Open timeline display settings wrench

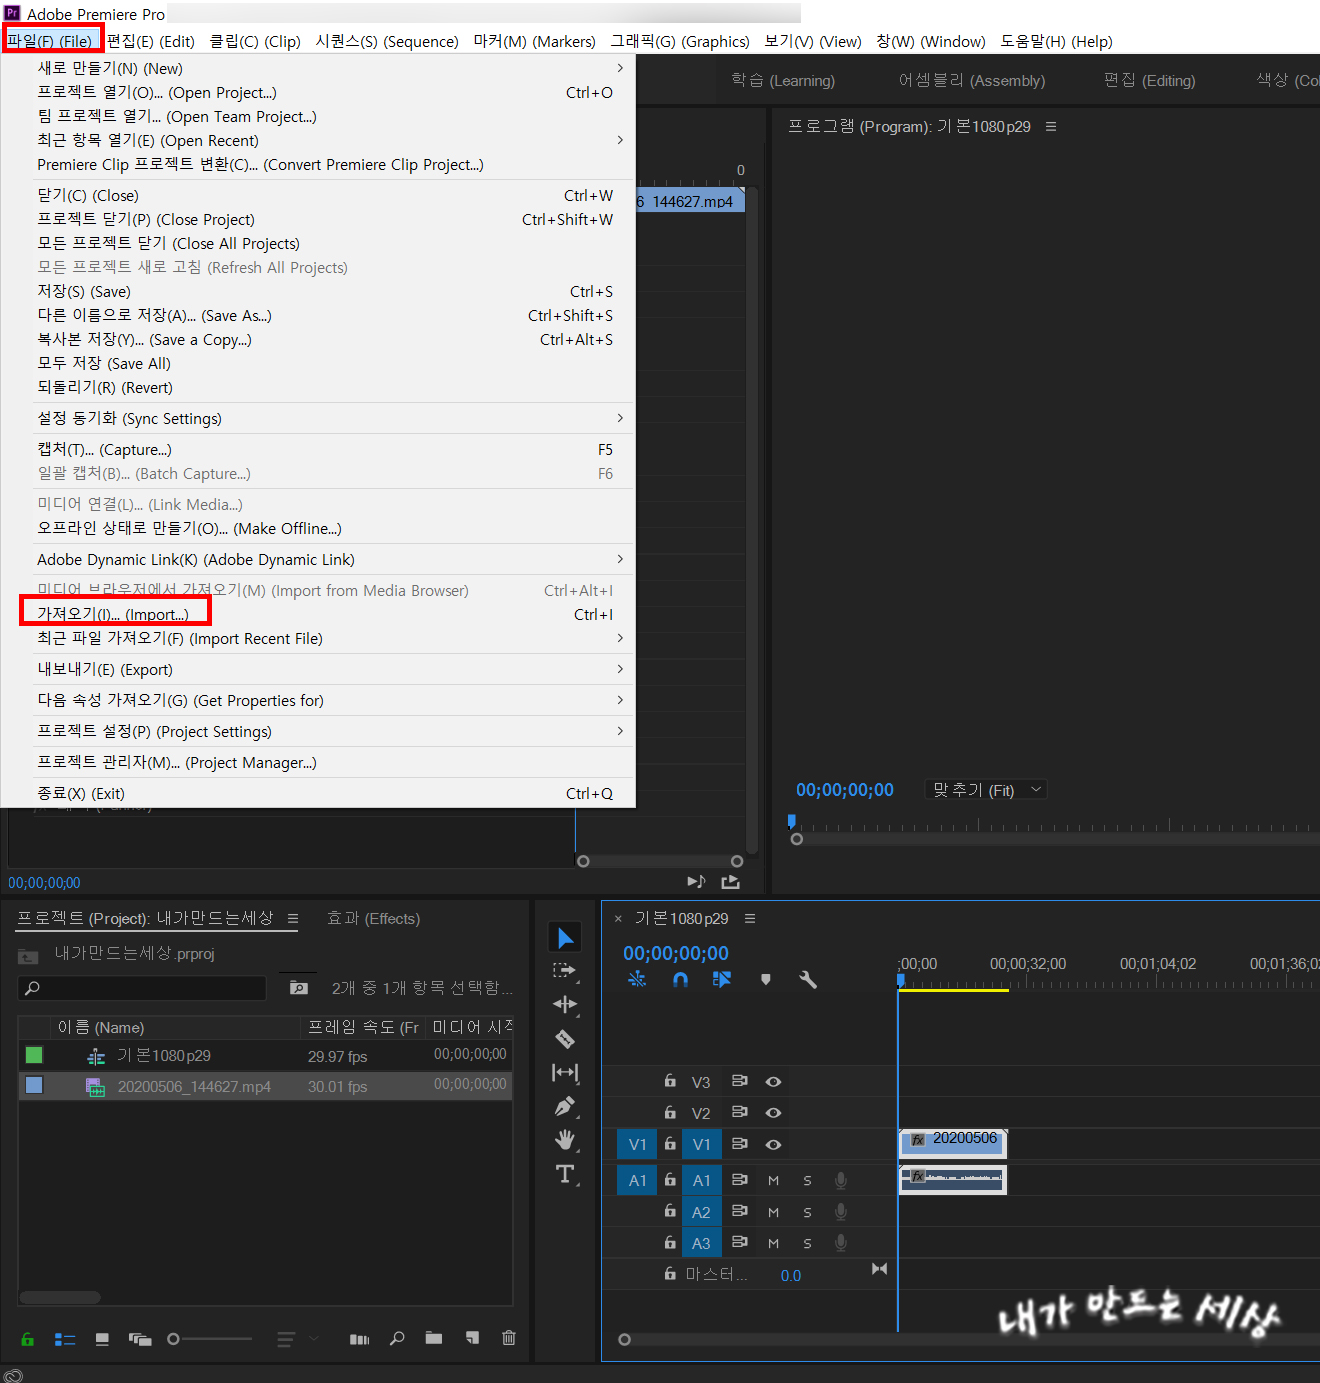tap(808, 980)
